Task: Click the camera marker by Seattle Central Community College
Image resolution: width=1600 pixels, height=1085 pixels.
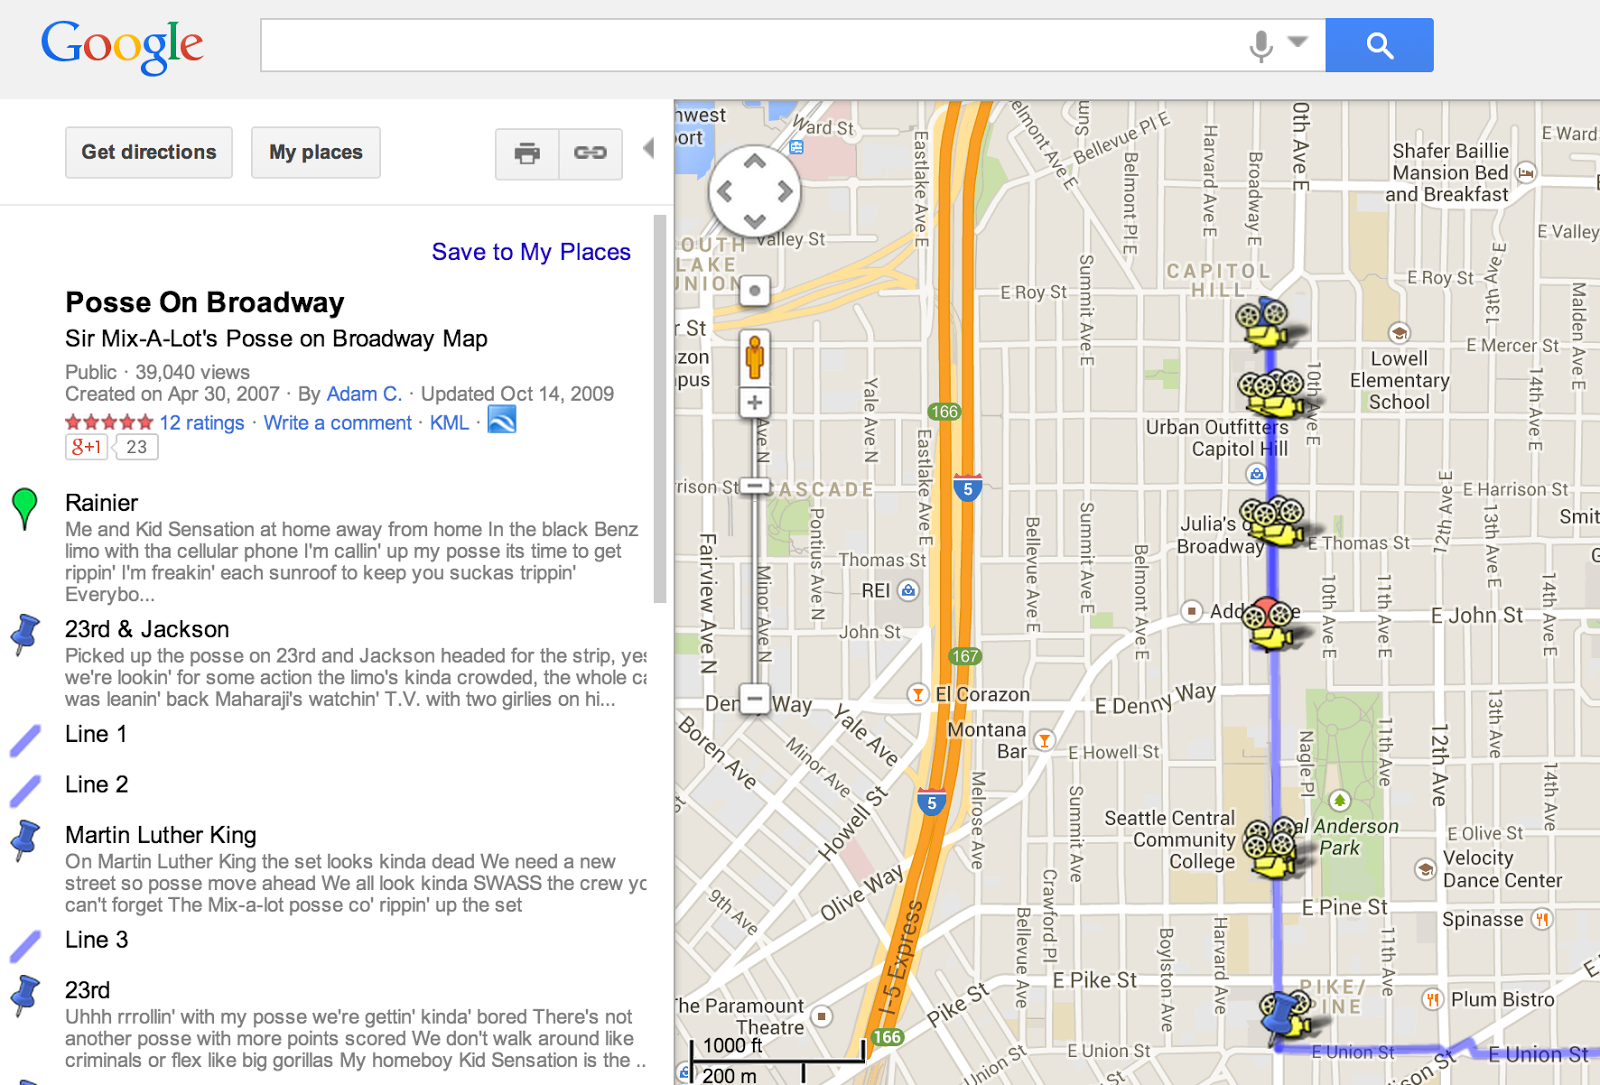Action: [1272, 847]
